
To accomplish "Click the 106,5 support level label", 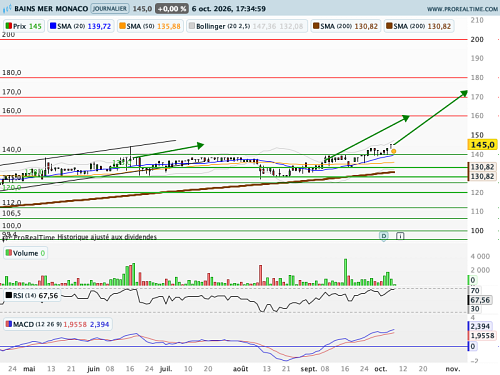I will pyautogui.click(x=12, y=213).
